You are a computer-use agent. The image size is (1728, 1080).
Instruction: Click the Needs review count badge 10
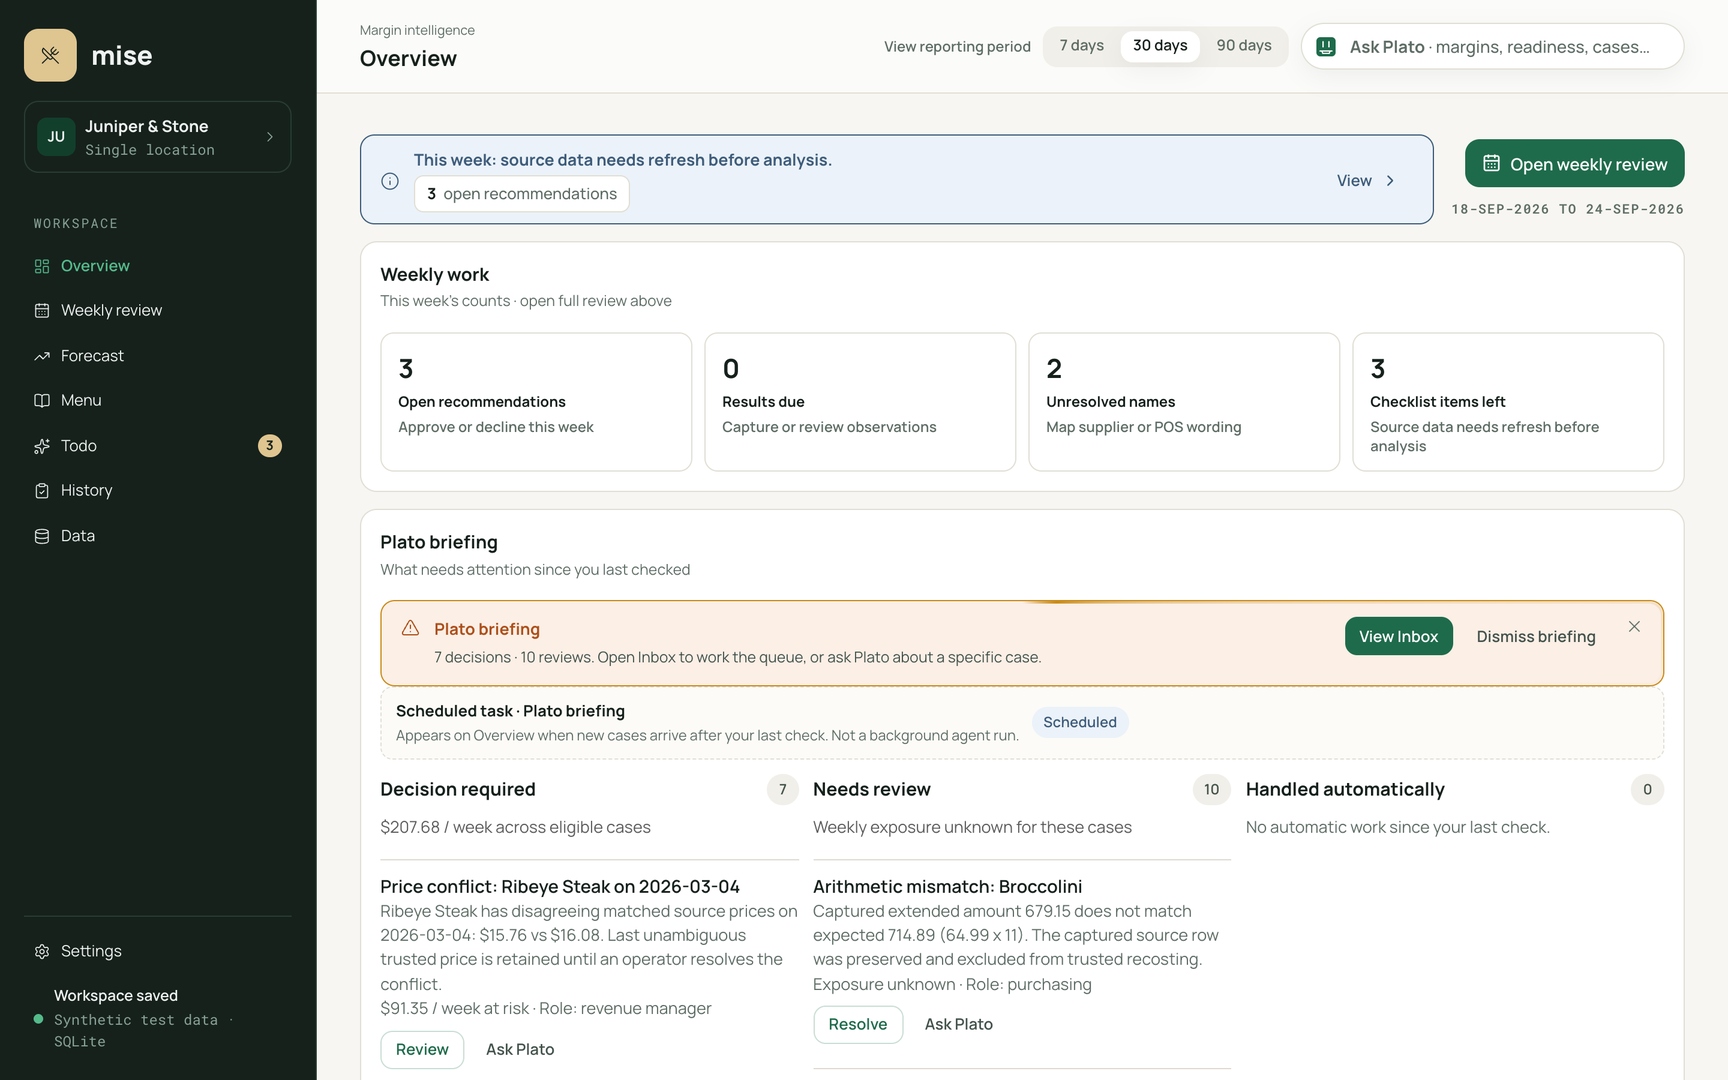click(1212, 790)
